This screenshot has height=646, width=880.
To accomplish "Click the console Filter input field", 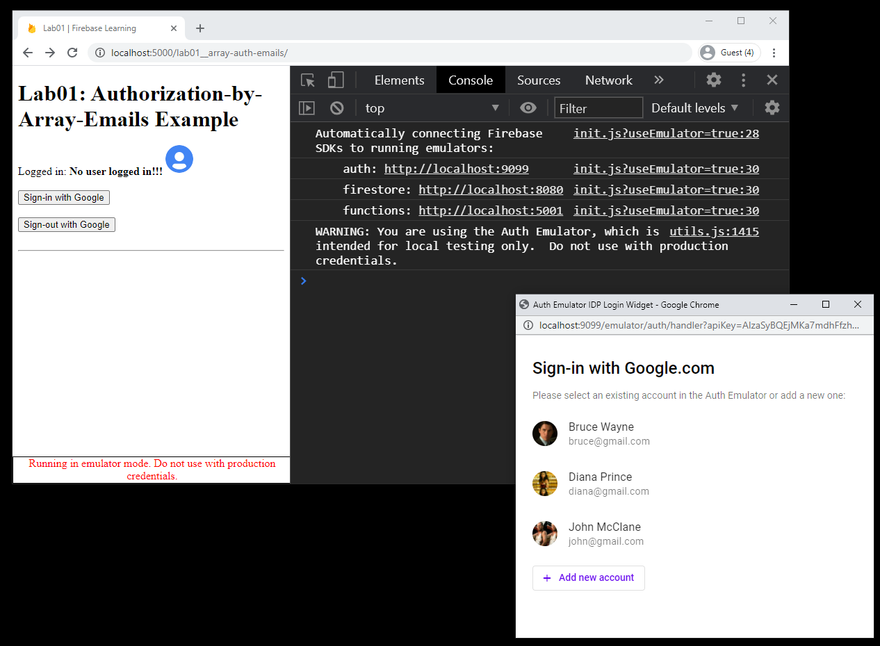I will coord(598,108).
